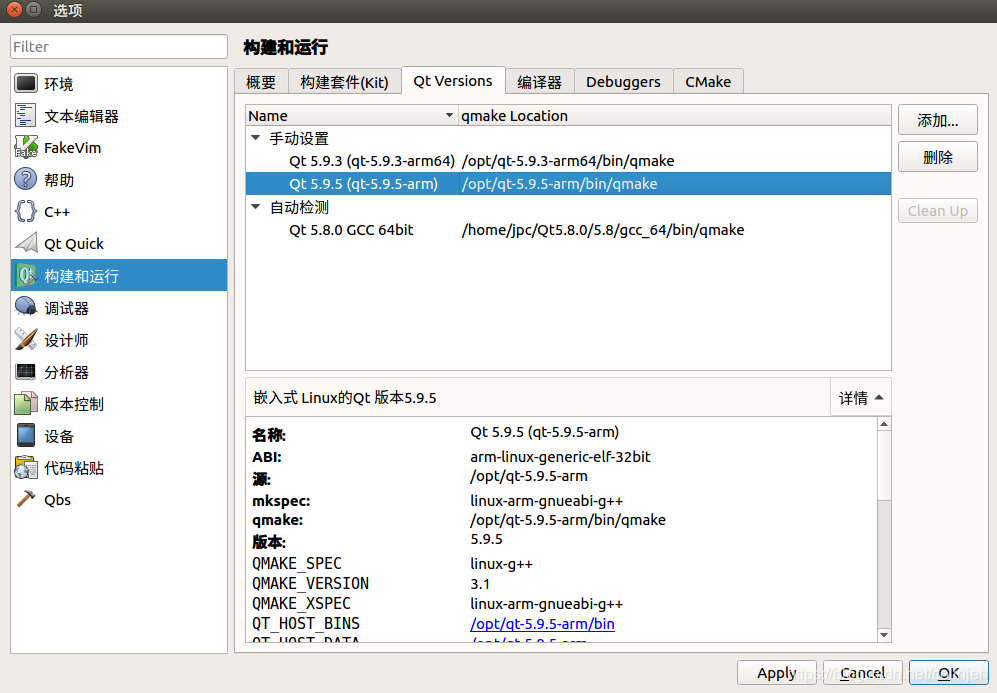Sort by the Name column header
997x693 pixels.
[352, 116]
